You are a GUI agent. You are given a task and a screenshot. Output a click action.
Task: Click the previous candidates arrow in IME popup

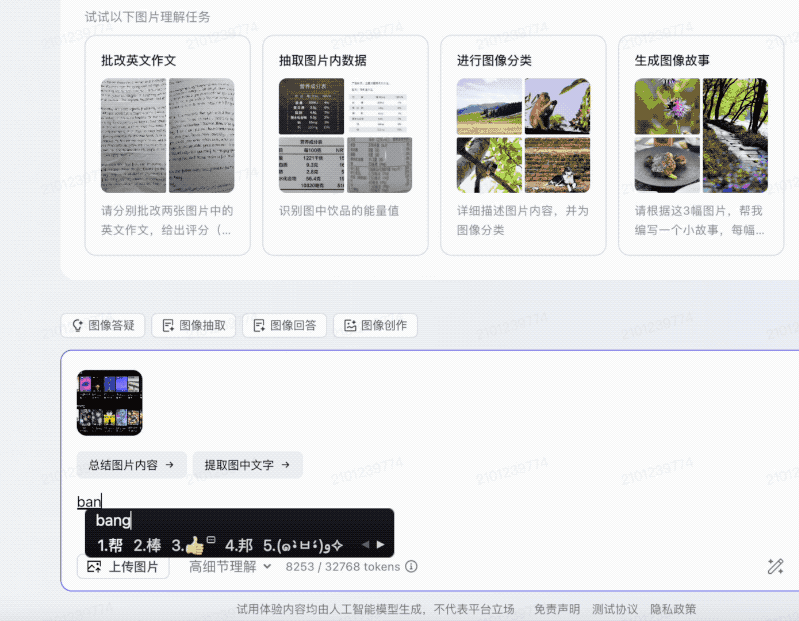point(365,545)
